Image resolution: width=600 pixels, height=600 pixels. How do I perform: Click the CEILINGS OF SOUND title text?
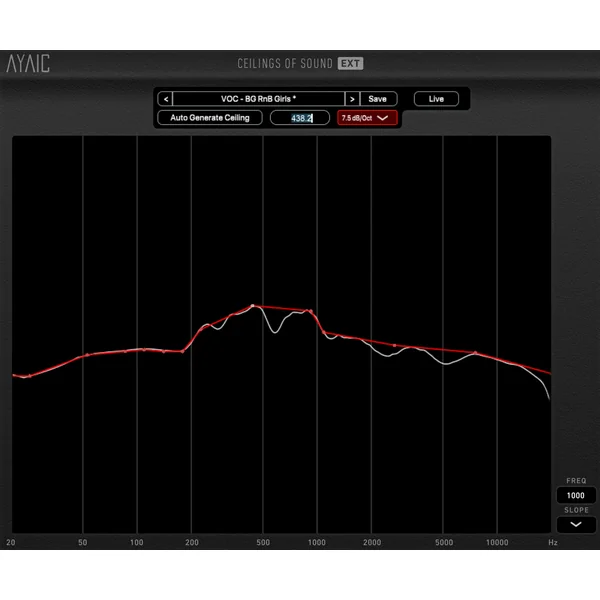(x=285, y=64)
